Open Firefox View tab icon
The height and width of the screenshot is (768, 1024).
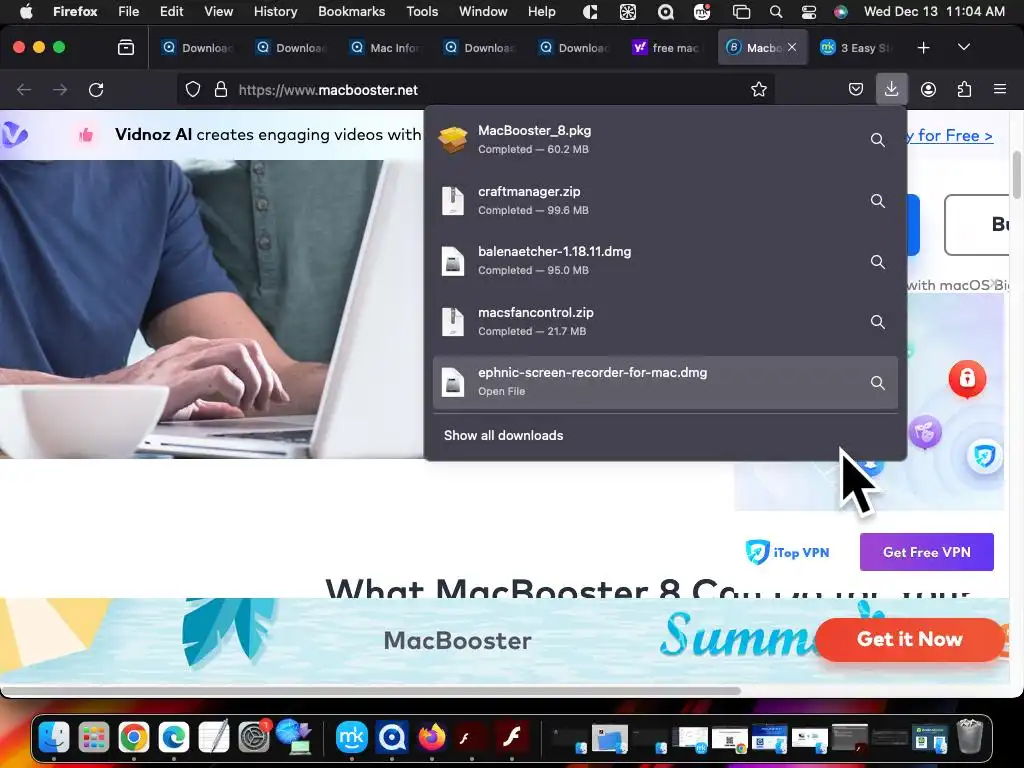(x=126, y=47)
